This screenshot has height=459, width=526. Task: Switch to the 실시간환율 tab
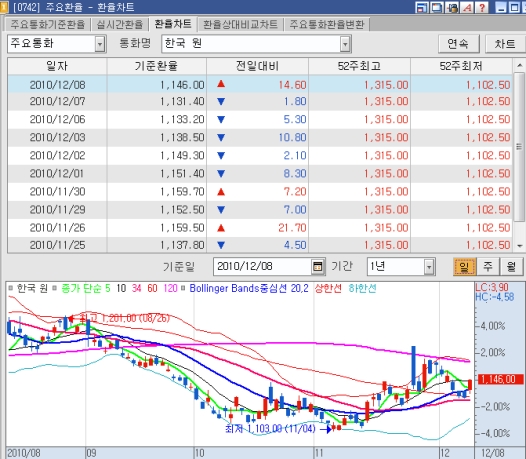click(x=120, y=24)
